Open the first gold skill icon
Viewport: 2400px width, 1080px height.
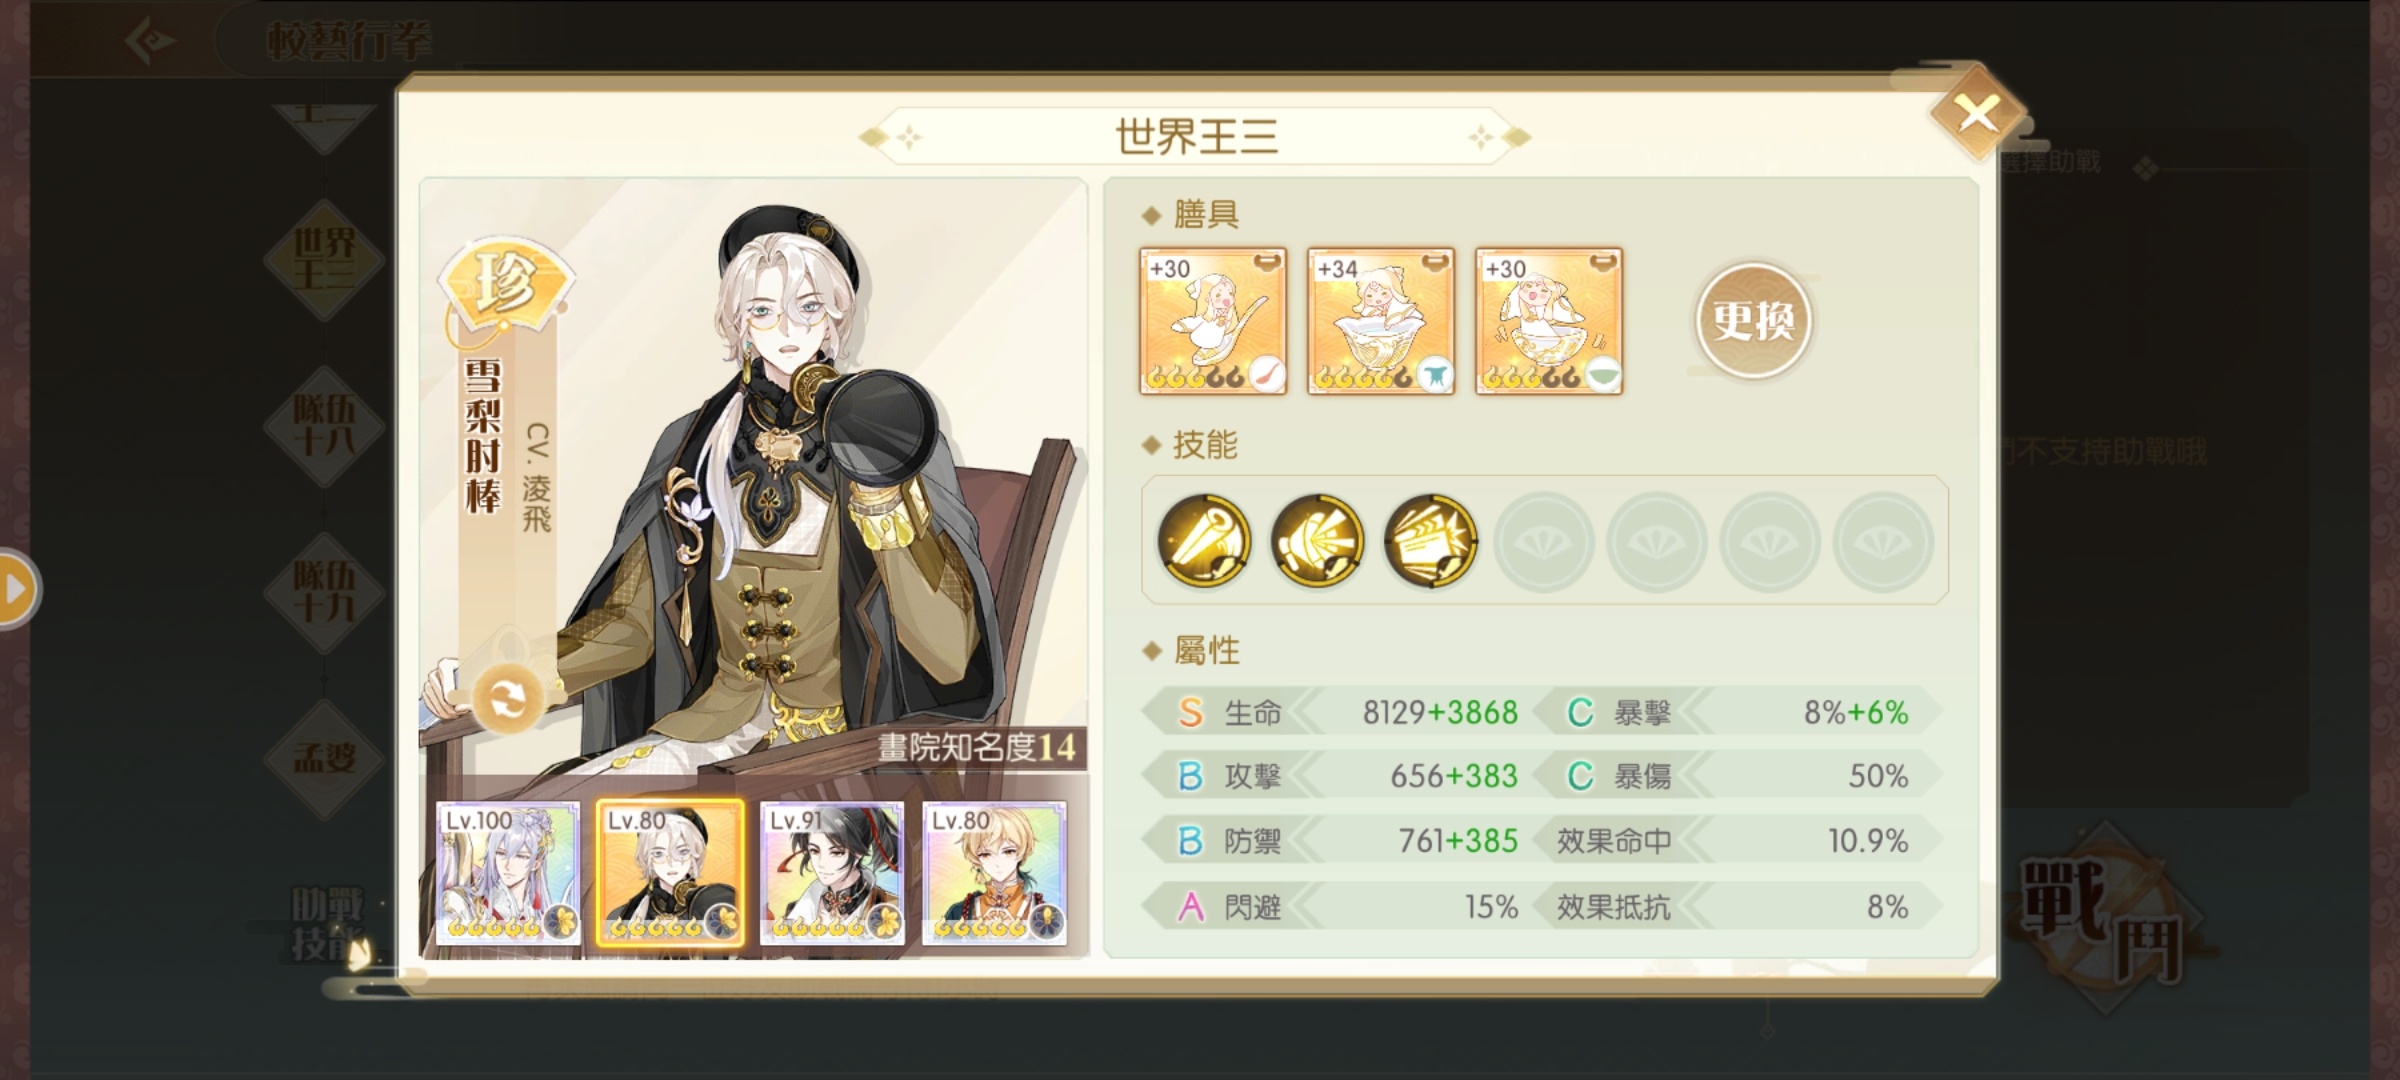[1204, 541]
